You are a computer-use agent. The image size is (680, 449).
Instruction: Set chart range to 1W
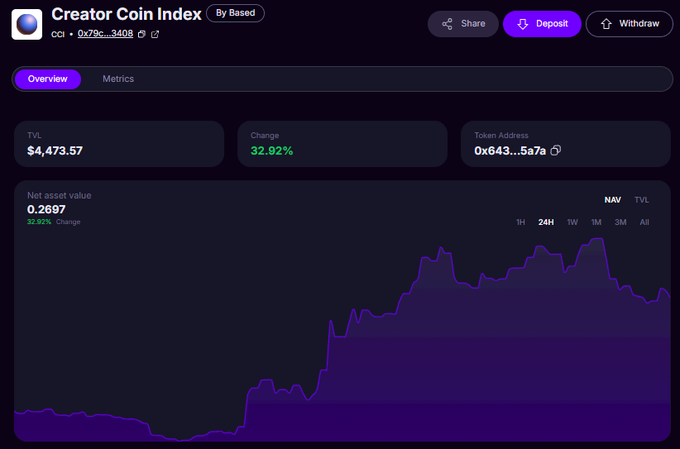(x=572, y=222)
